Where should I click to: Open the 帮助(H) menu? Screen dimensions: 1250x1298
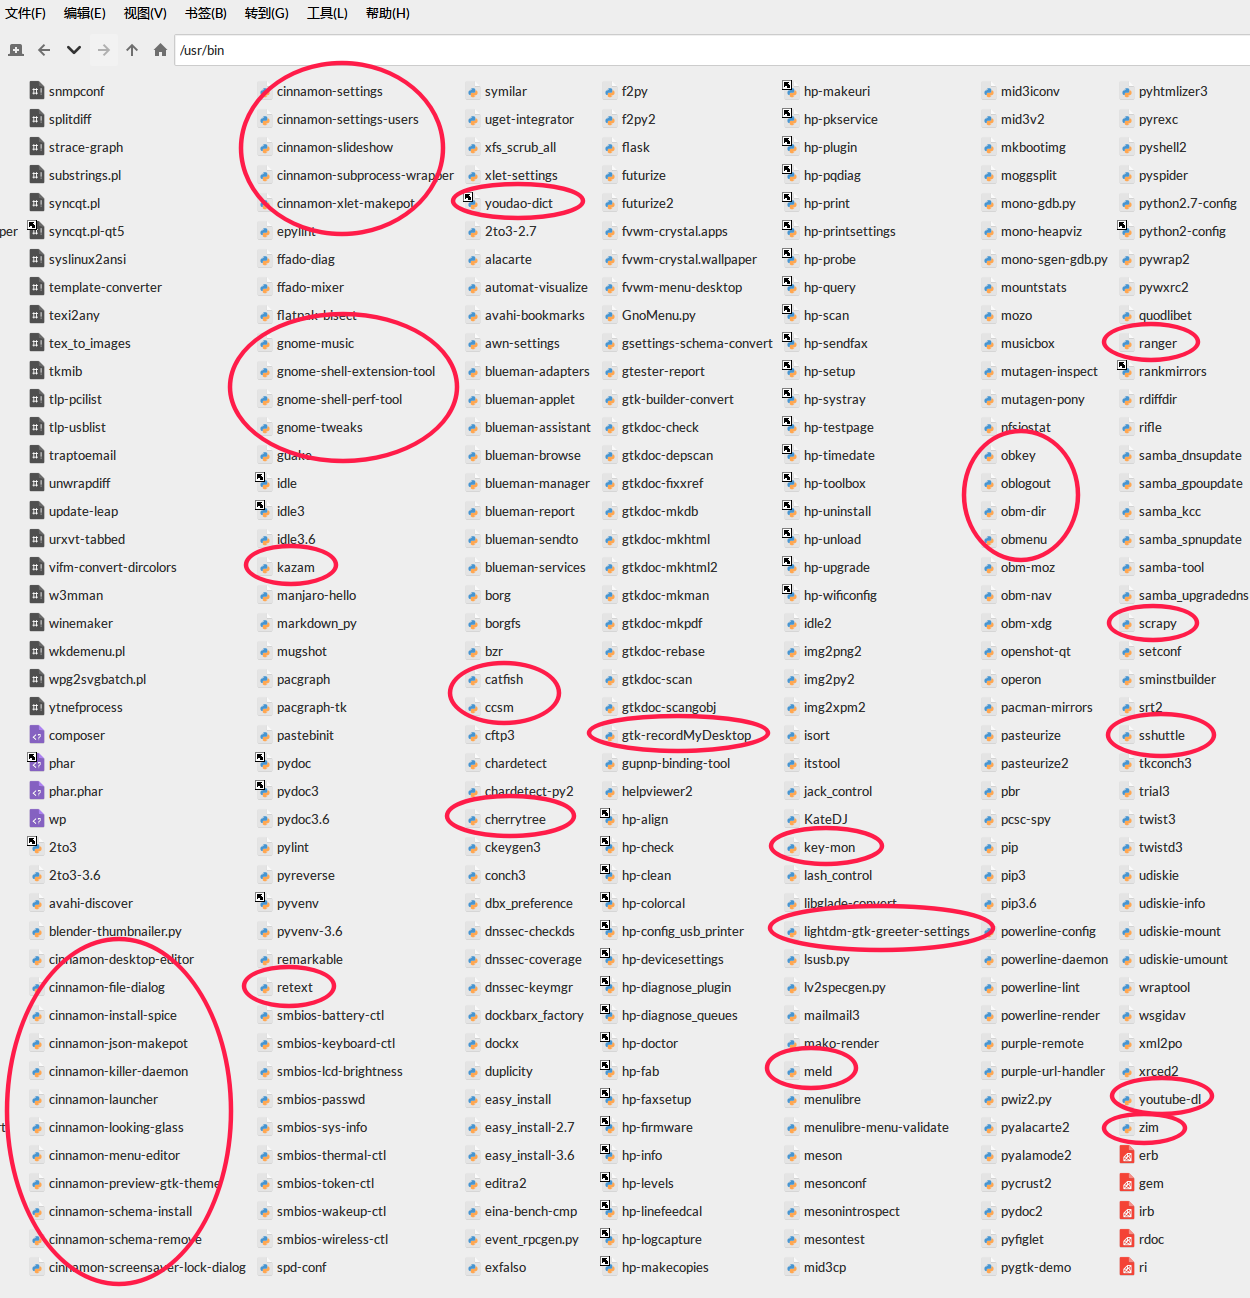point(388,13)
